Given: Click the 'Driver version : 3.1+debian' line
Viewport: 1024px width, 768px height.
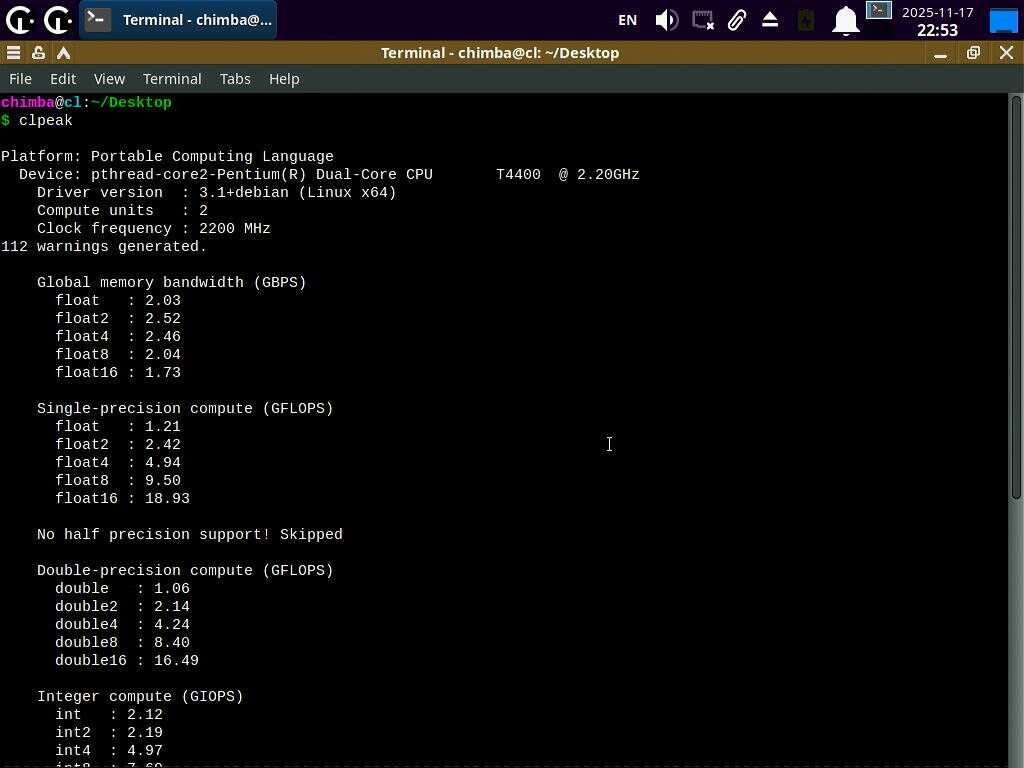Looking at the screenshot, I should click(x=217, y=193).
